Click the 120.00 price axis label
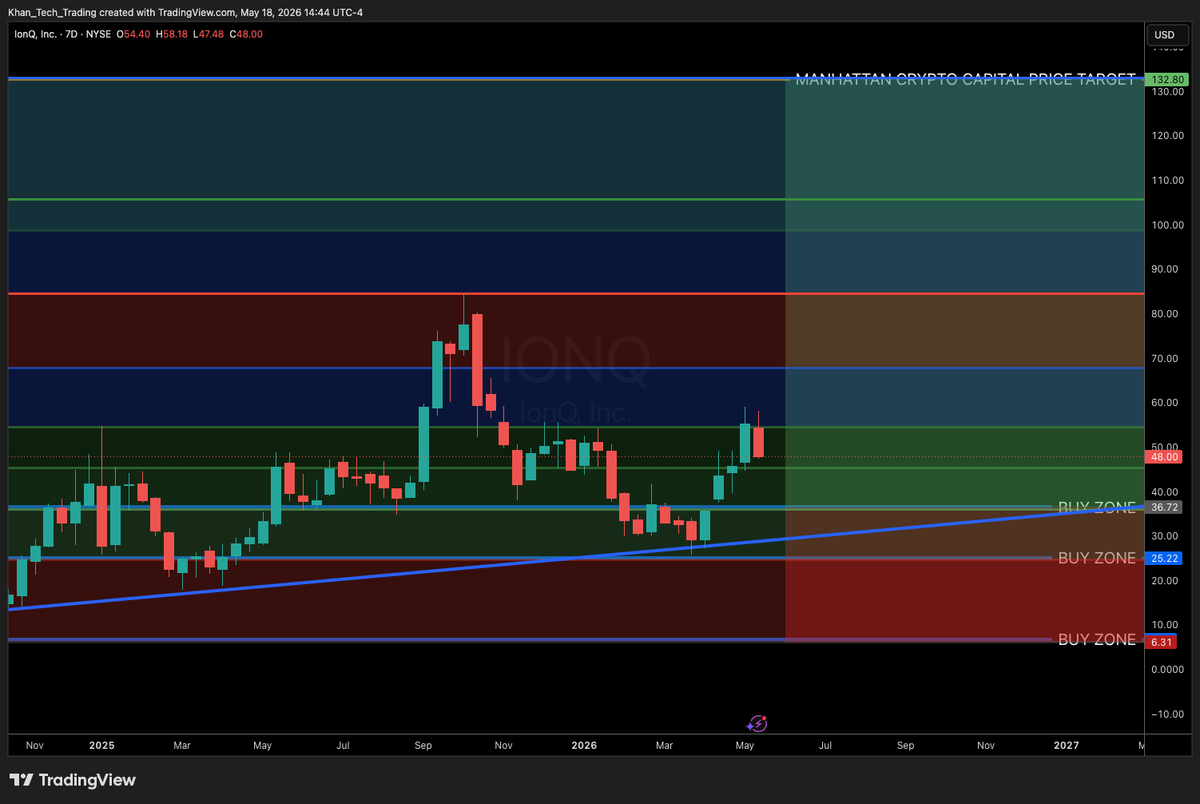This screenshot has height=804, width=1200. click(1167, 136)
